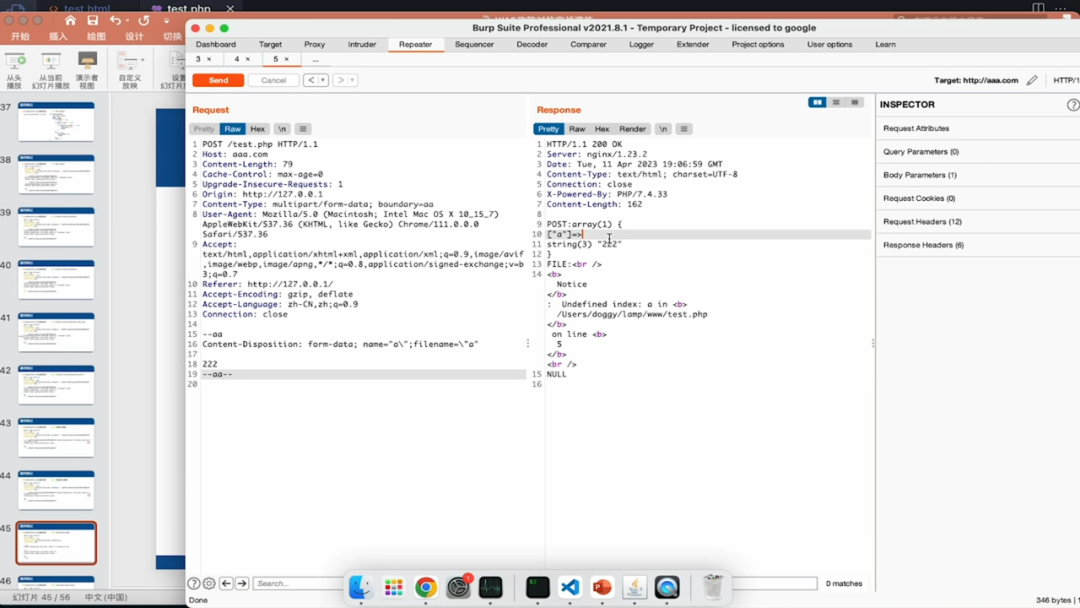Select the Decoder tab
1080x608 pixels.
coord(532,44)
